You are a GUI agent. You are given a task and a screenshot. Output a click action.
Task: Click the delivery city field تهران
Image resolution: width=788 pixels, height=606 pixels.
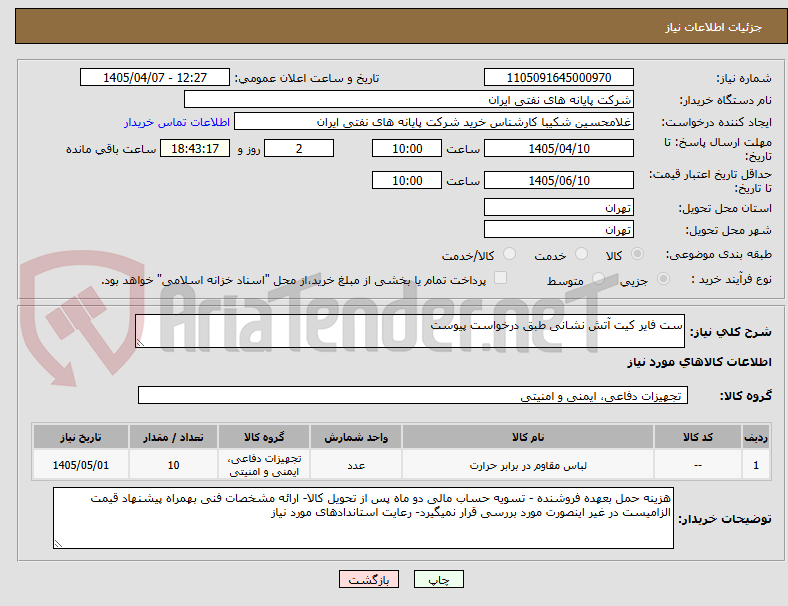(x=558, y=229)
